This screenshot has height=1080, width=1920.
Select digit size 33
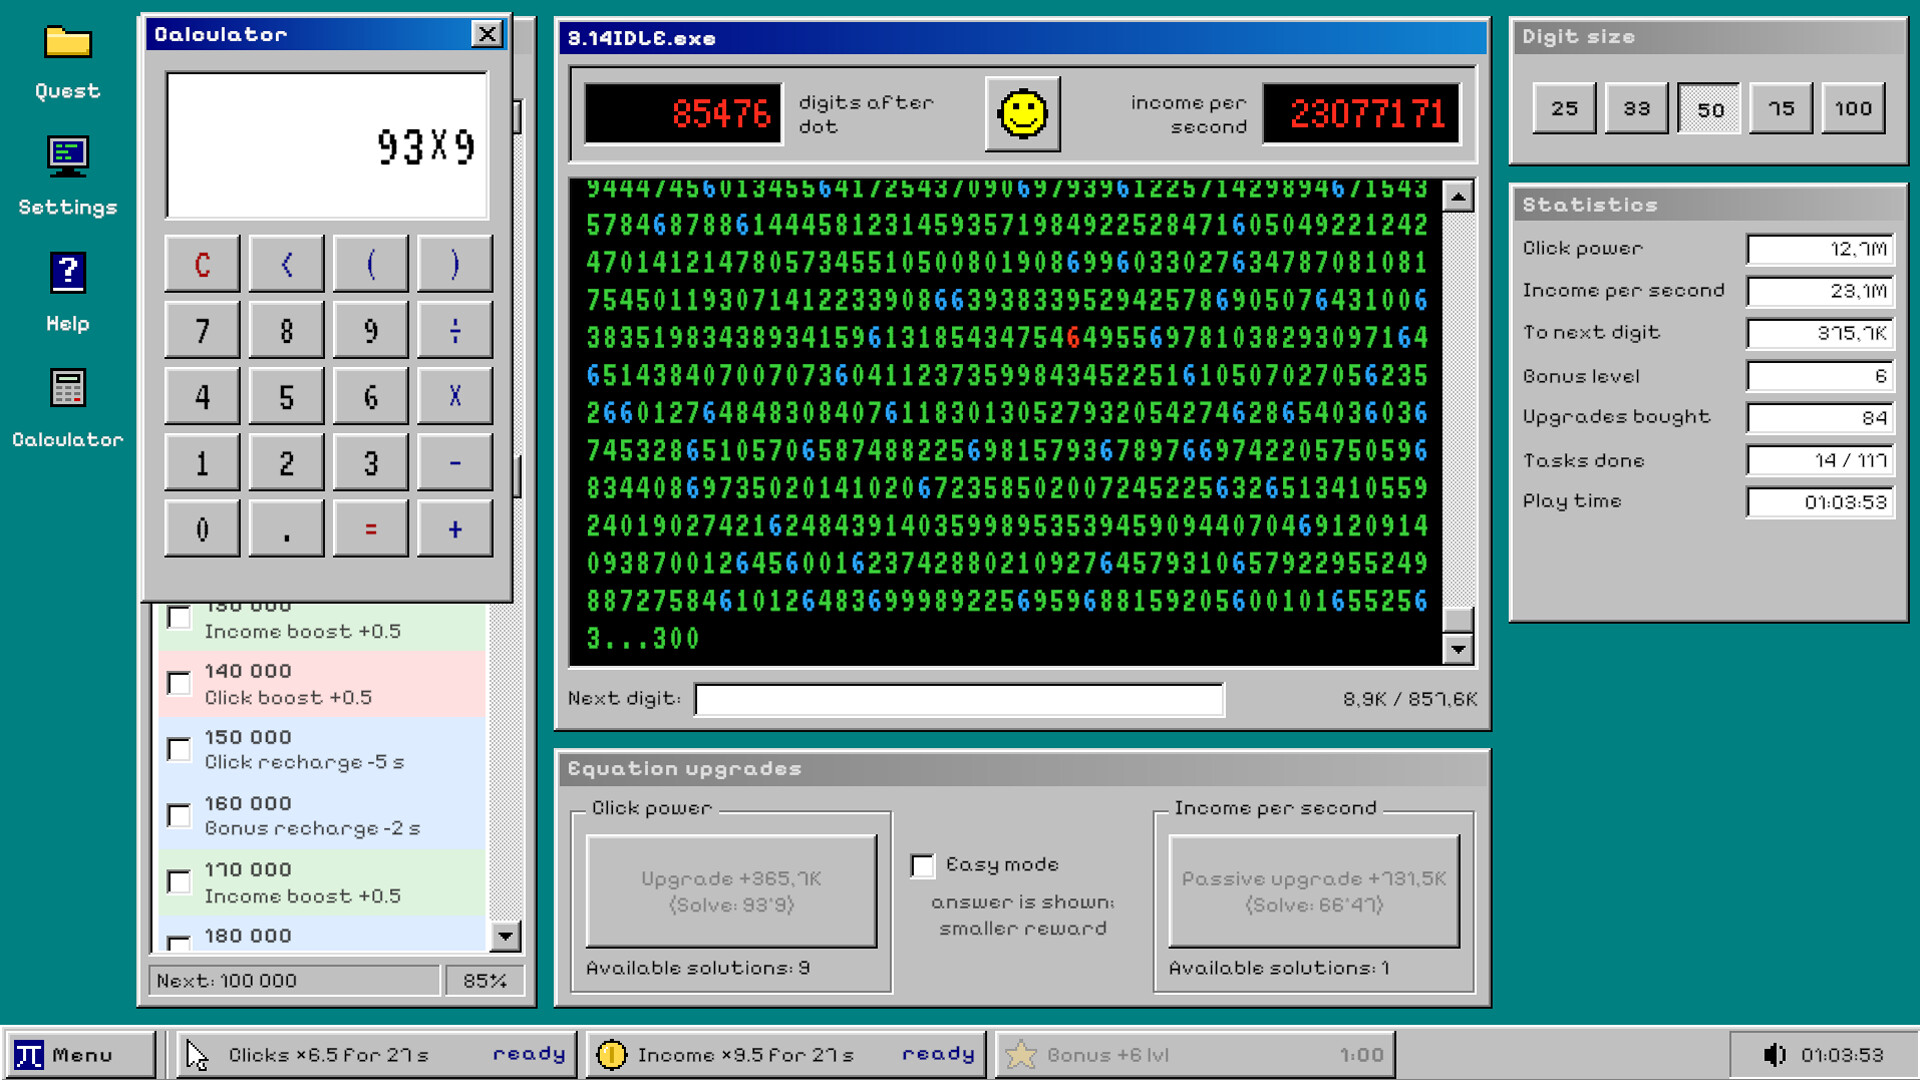coord(1636,108)
